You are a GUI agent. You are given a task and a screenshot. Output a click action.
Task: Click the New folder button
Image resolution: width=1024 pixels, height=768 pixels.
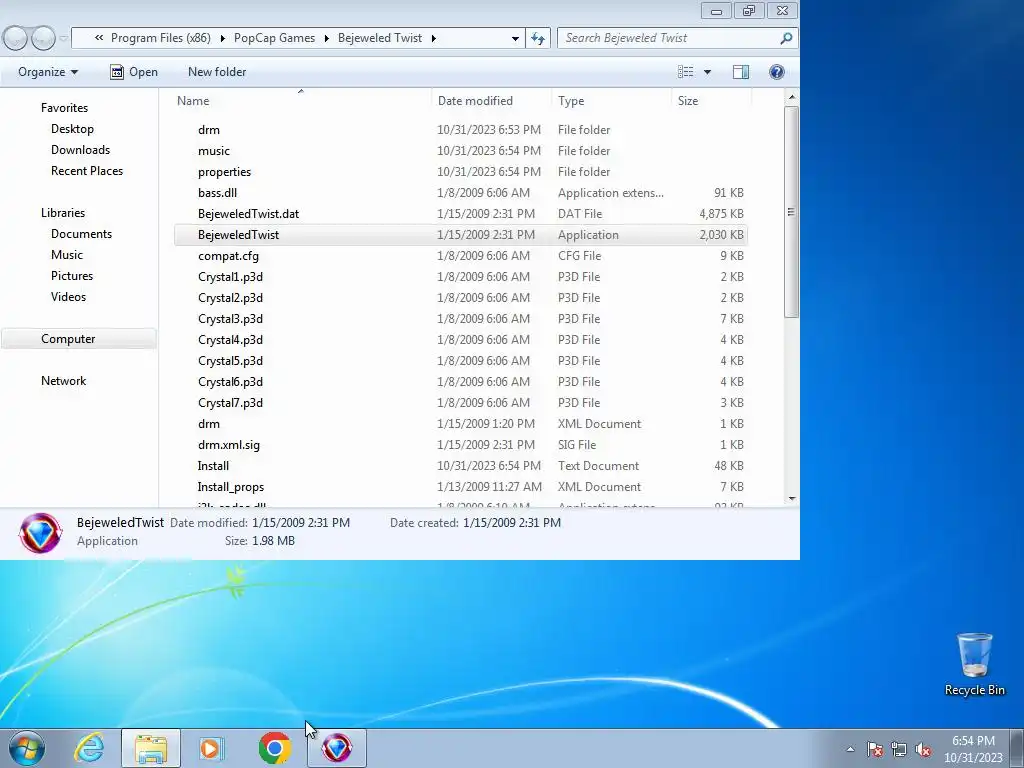tap(217, 72)
